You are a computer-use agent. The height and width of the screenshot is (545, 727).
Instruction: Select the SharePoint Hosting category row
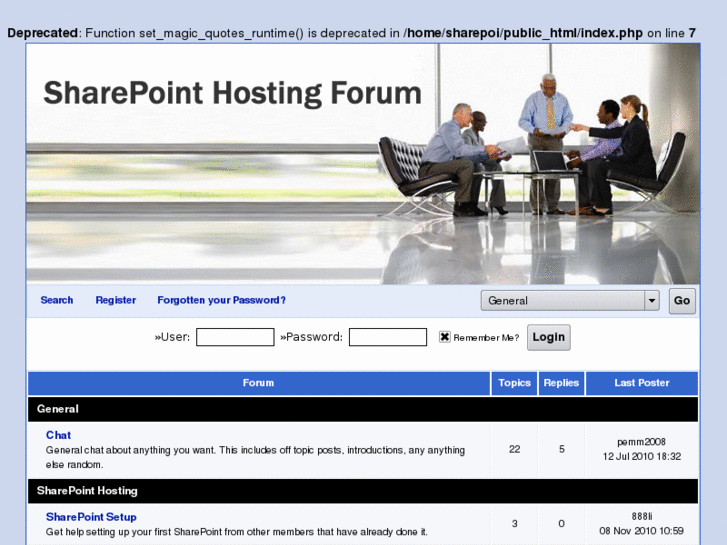[x=363, y=491]
